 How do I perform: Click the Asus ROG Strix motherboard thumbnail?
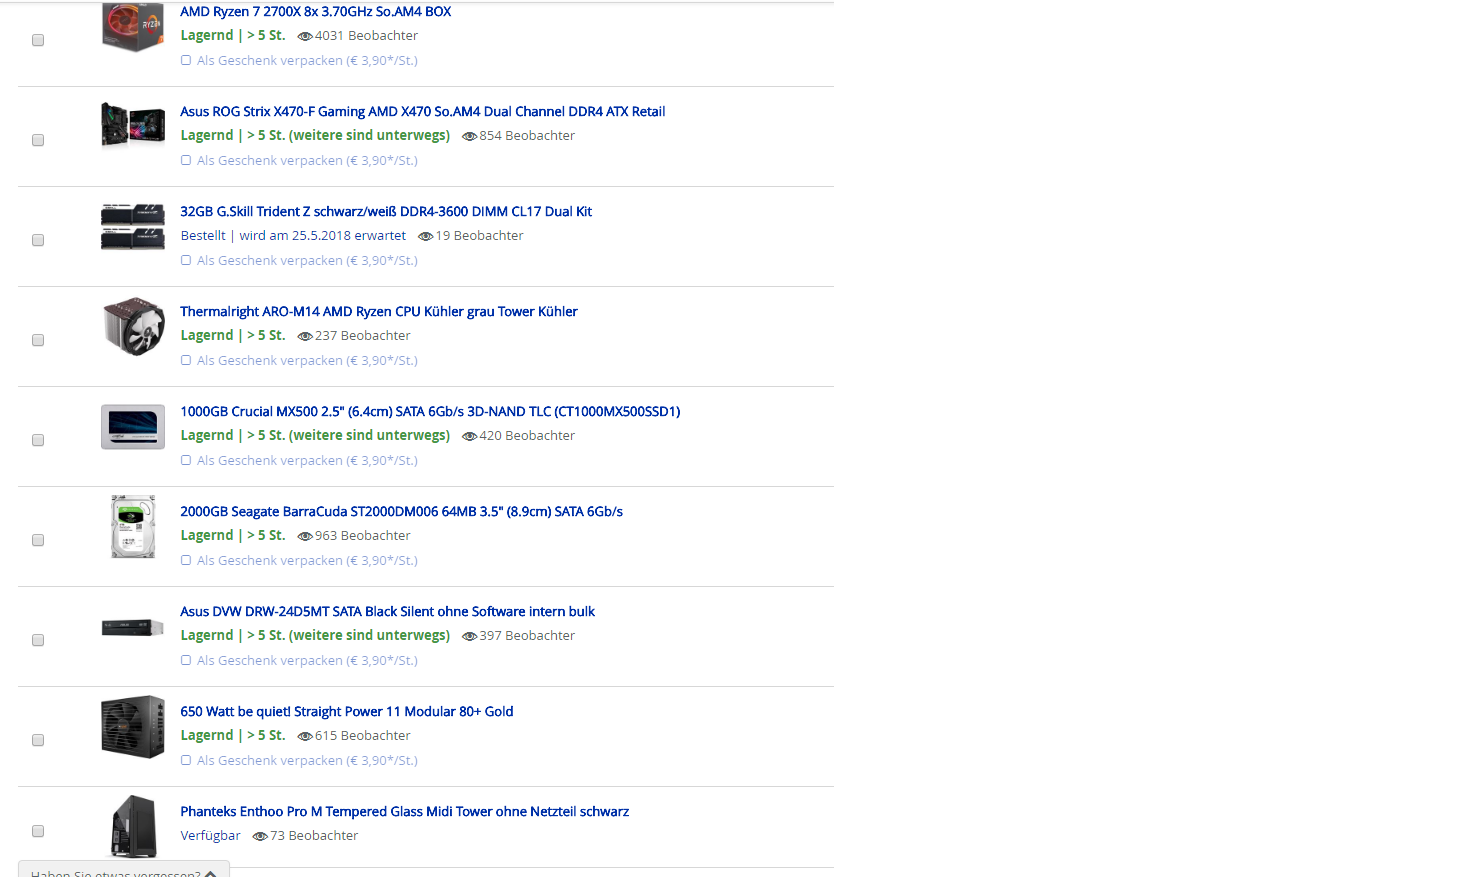(133, 126)
